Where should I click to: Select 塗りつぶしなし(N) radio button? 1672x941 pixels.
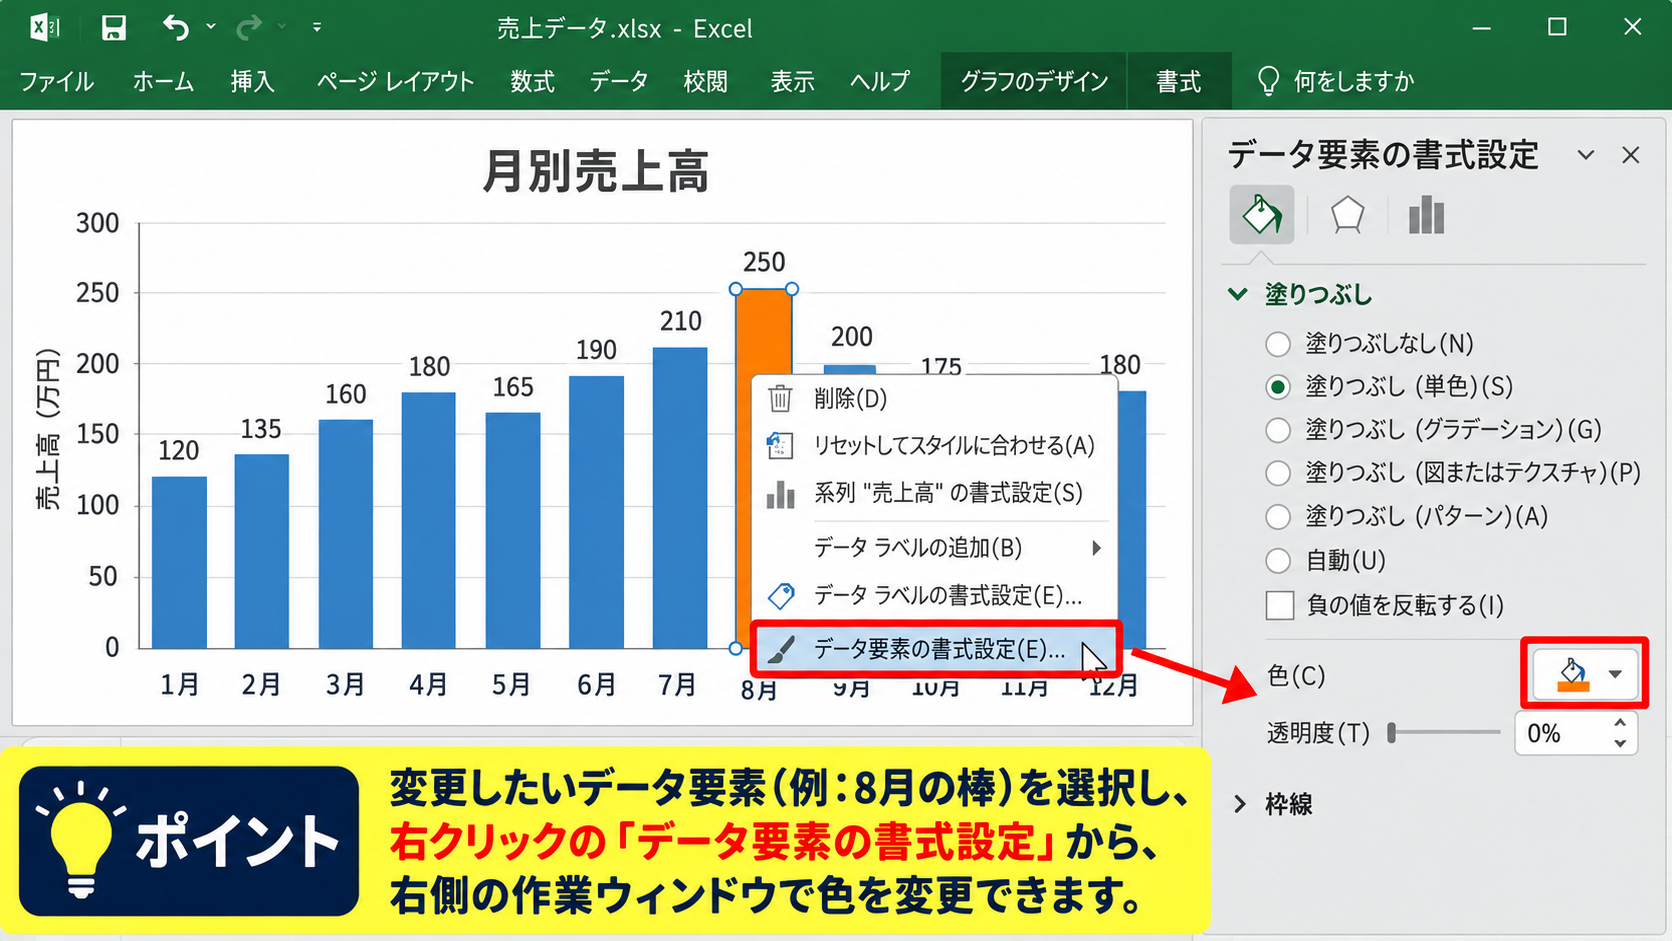[x=1278, y=344]
